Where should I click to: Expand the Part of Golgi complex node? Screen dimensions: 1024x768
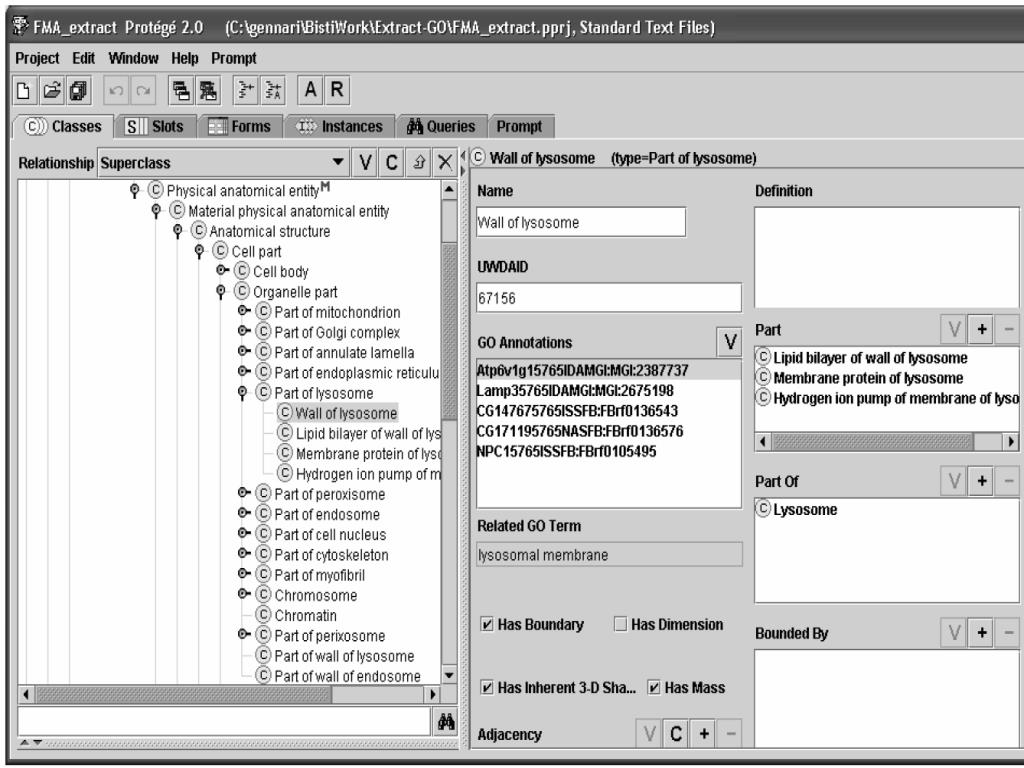point(244,331)
